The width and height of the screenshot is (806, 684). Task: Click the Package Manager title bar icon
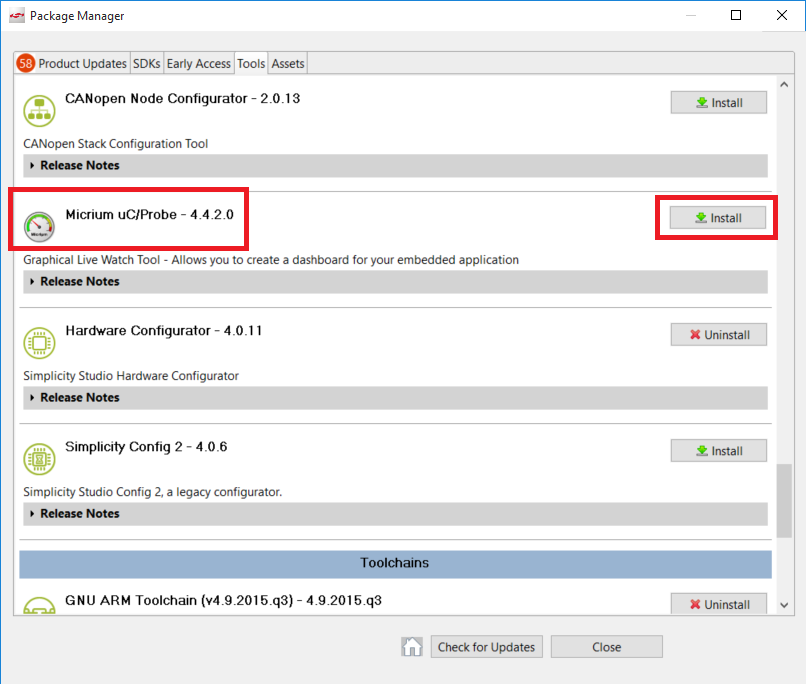15,15
